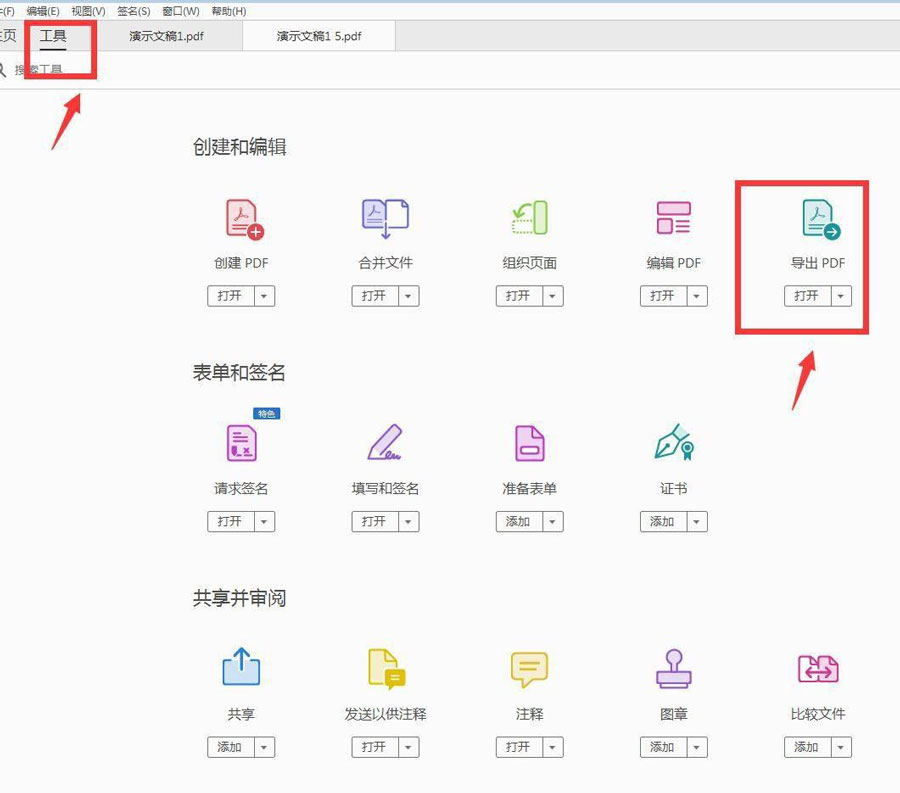Open the Comment (注释) speech bubble icon

tap(529, 669)
